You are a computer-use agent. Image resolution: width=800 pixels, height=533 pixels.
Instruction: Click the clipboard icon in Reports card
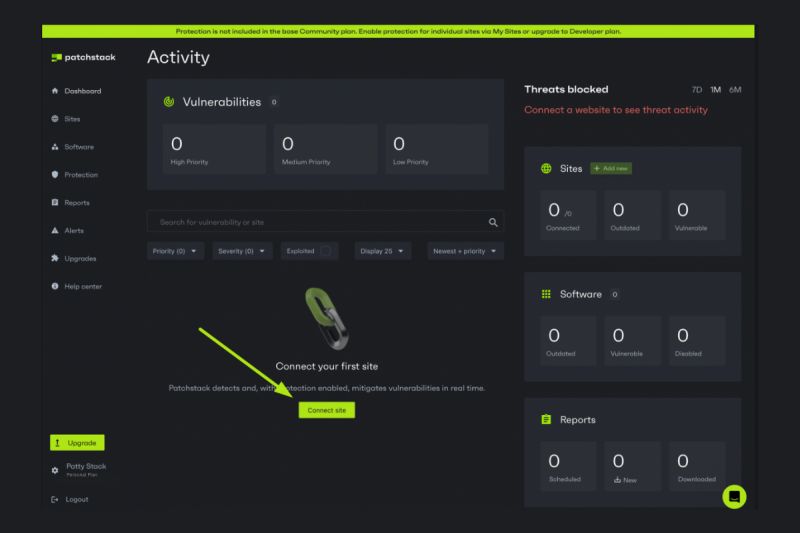pyautogui.click(x=546, y=419)
